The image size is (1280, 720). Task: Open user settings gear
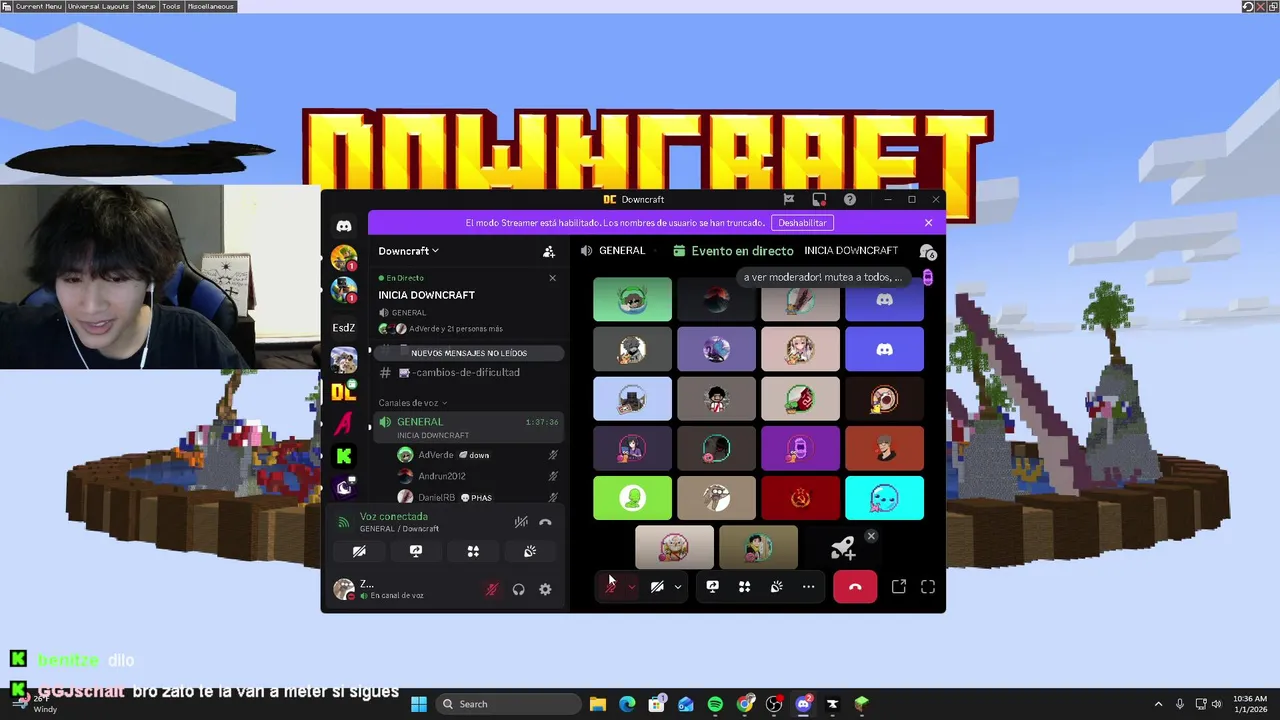point(545,590)
